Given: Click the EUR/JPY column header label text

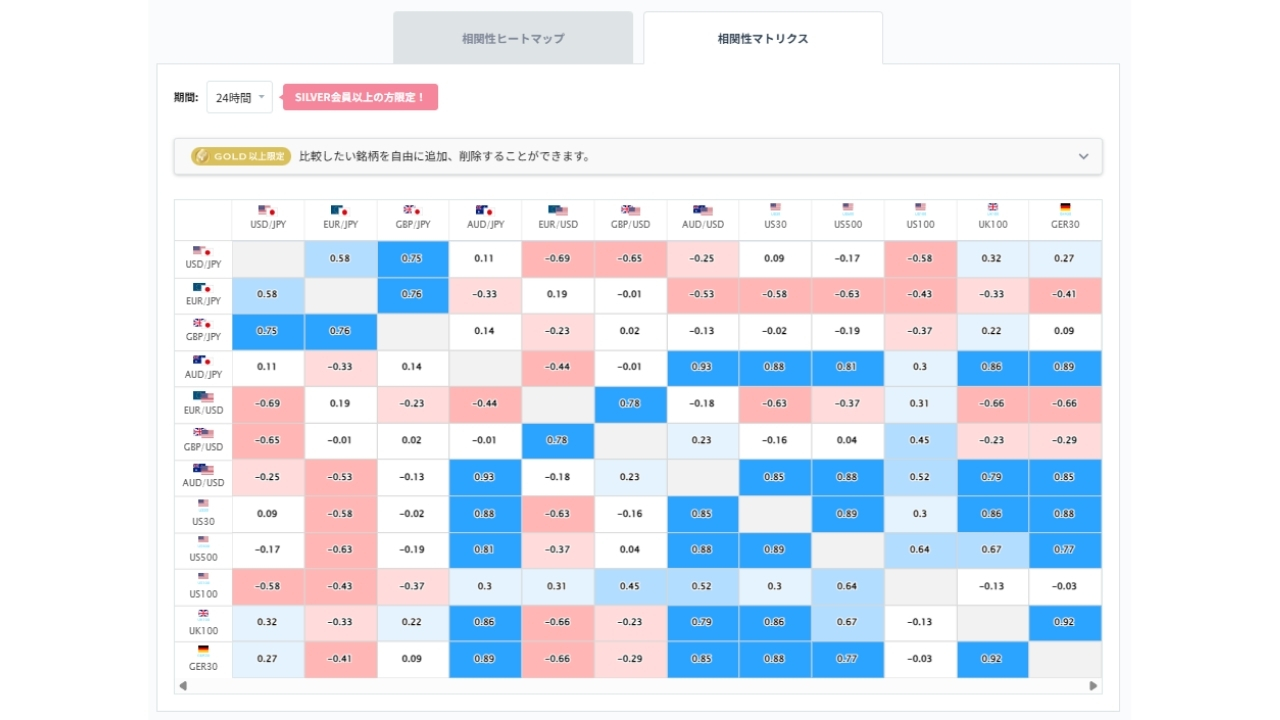Looking at the screenshot, I should [340, 225].
